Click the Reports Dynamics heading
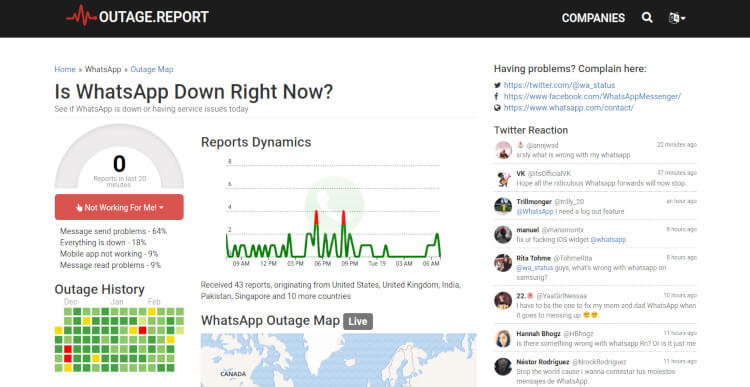The width and height of the screenshot is (750, 387). point(256,142)
